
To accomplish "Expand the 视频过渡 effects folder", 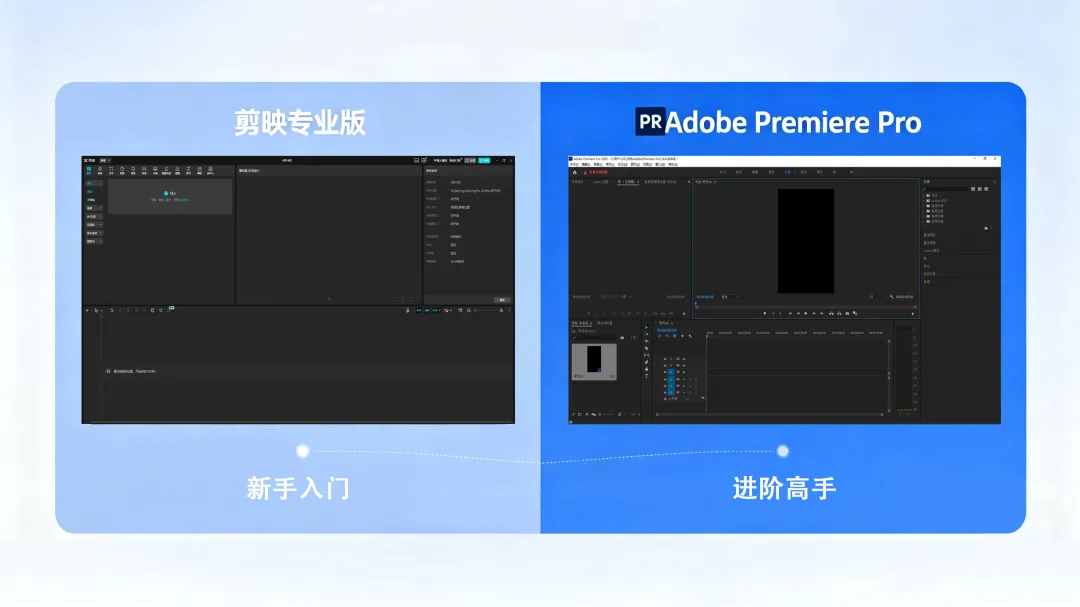I will (x=924, y=221).
